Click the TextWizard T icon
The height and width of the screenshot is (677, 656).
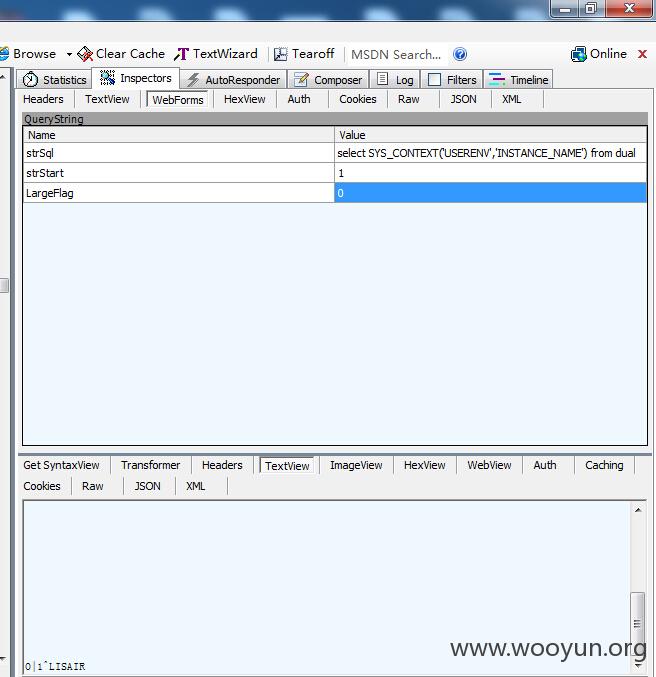coord(181,54)
